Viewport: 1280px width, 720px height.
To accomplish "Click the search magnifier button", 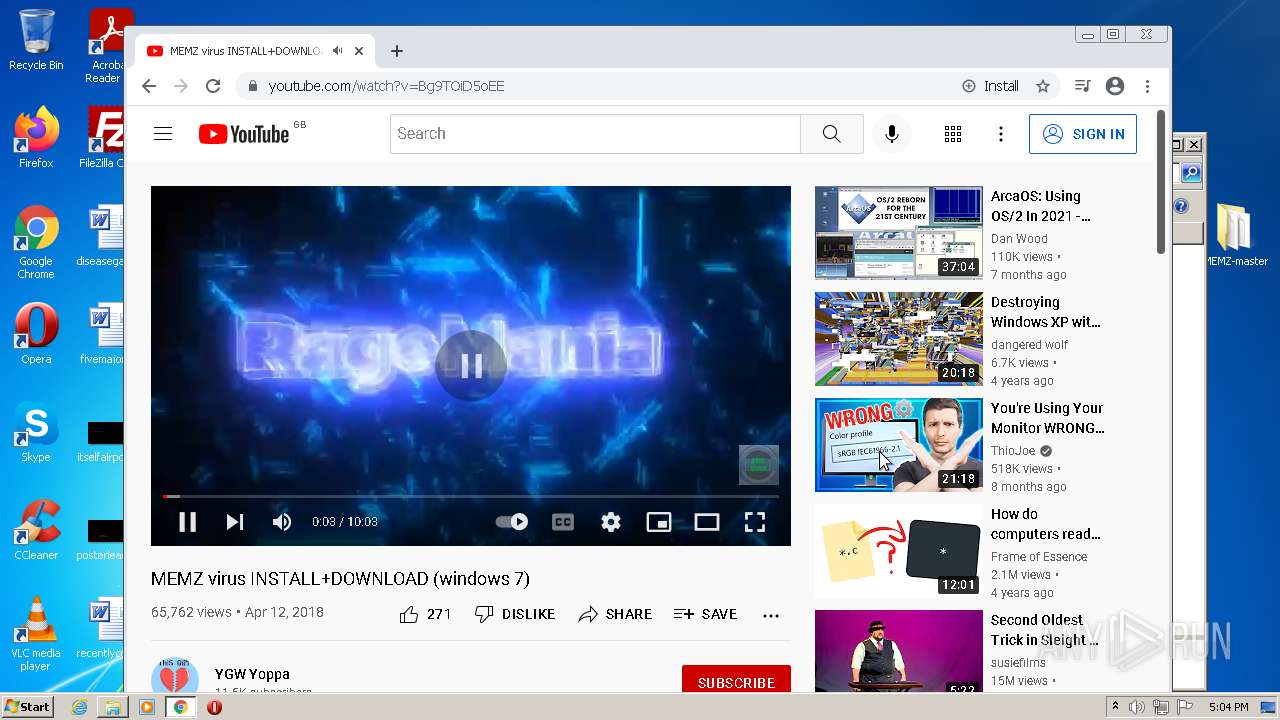I will tap(832, 133).
